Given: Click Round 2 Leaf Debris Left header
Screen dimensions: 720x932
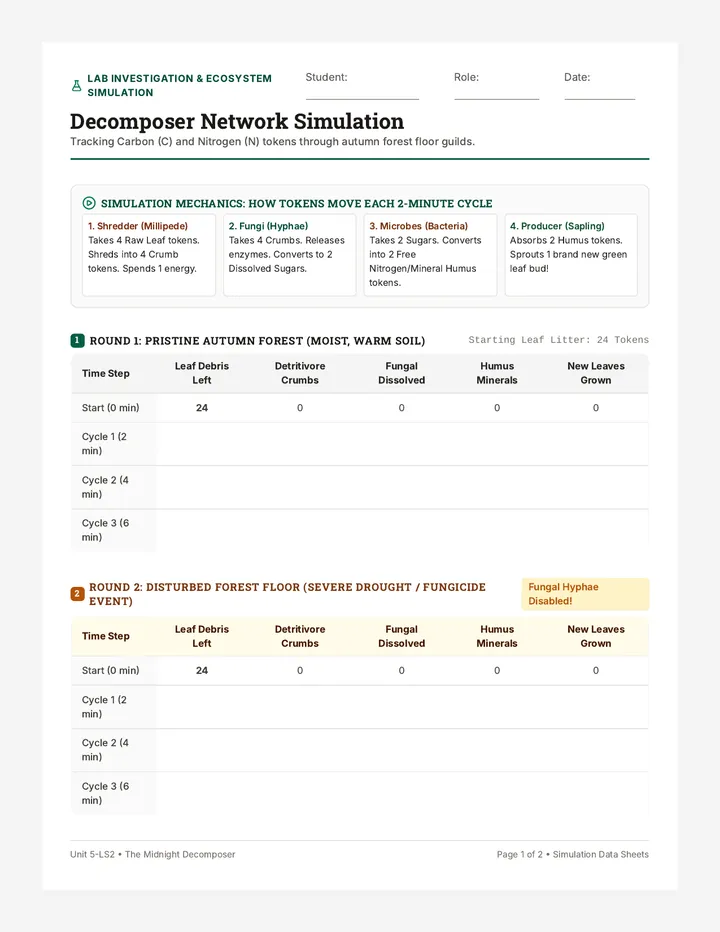Looking at the screenshot, I should pyautogui.click(x=202, y=636).
